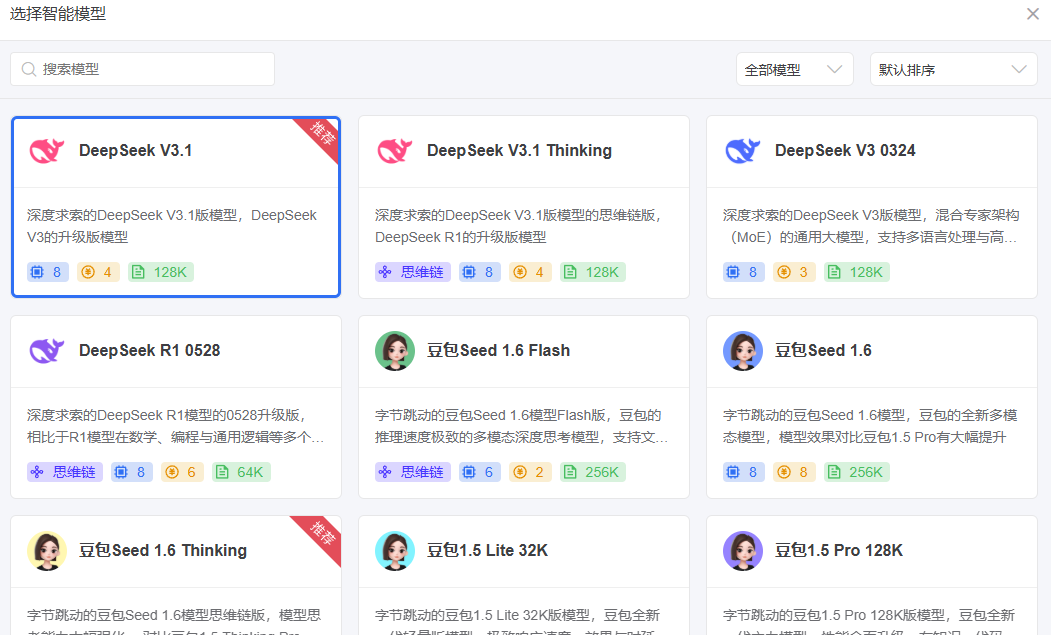
Task: Click the DeepSeek R1 0528 description text
Action: (x=176, y=426)
